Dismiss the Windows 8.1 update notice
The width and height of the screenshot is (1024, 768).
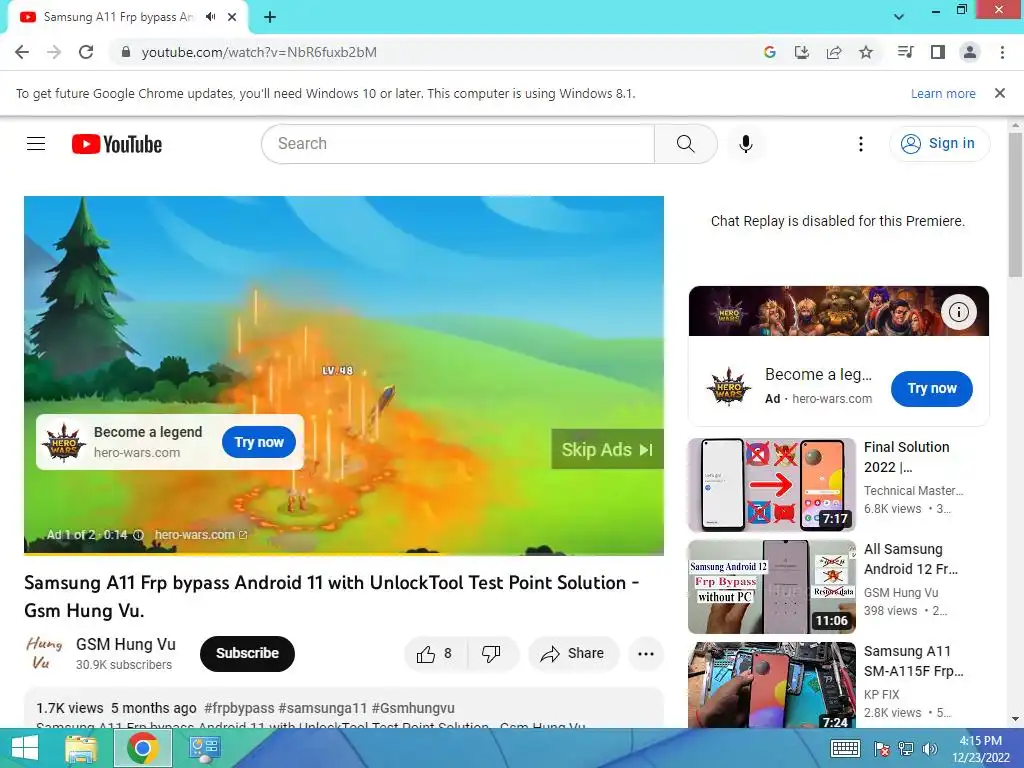click(x=1000, y=93)
